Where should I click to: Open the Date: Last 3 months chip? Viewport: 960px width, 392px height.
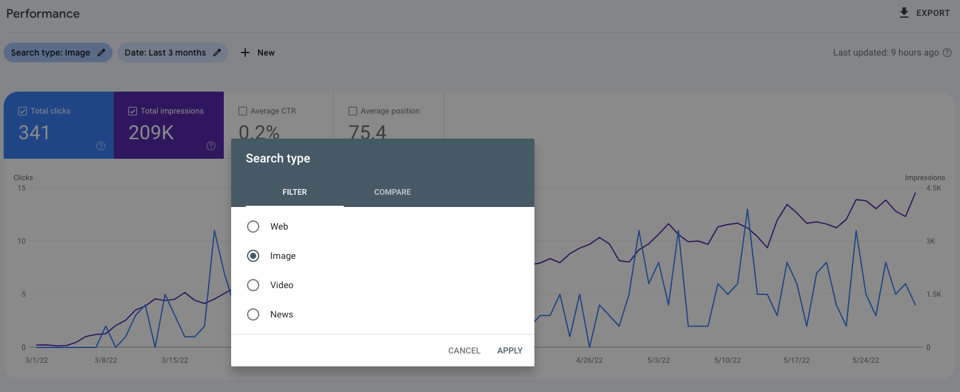click(x=173, y=53)
